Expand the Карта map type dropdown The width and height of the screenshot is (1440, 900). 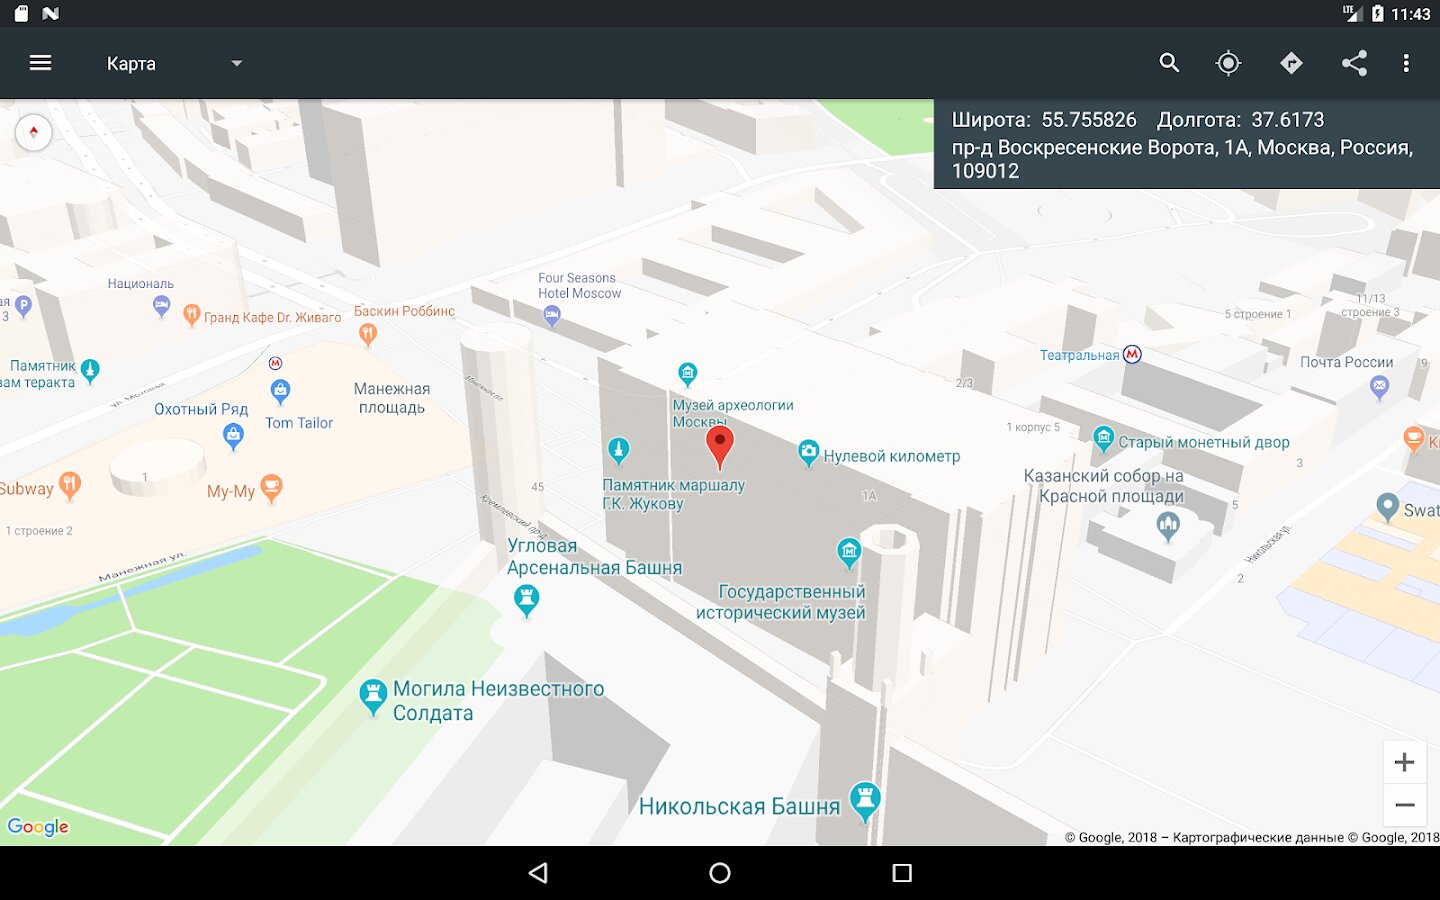pos(175,63)
